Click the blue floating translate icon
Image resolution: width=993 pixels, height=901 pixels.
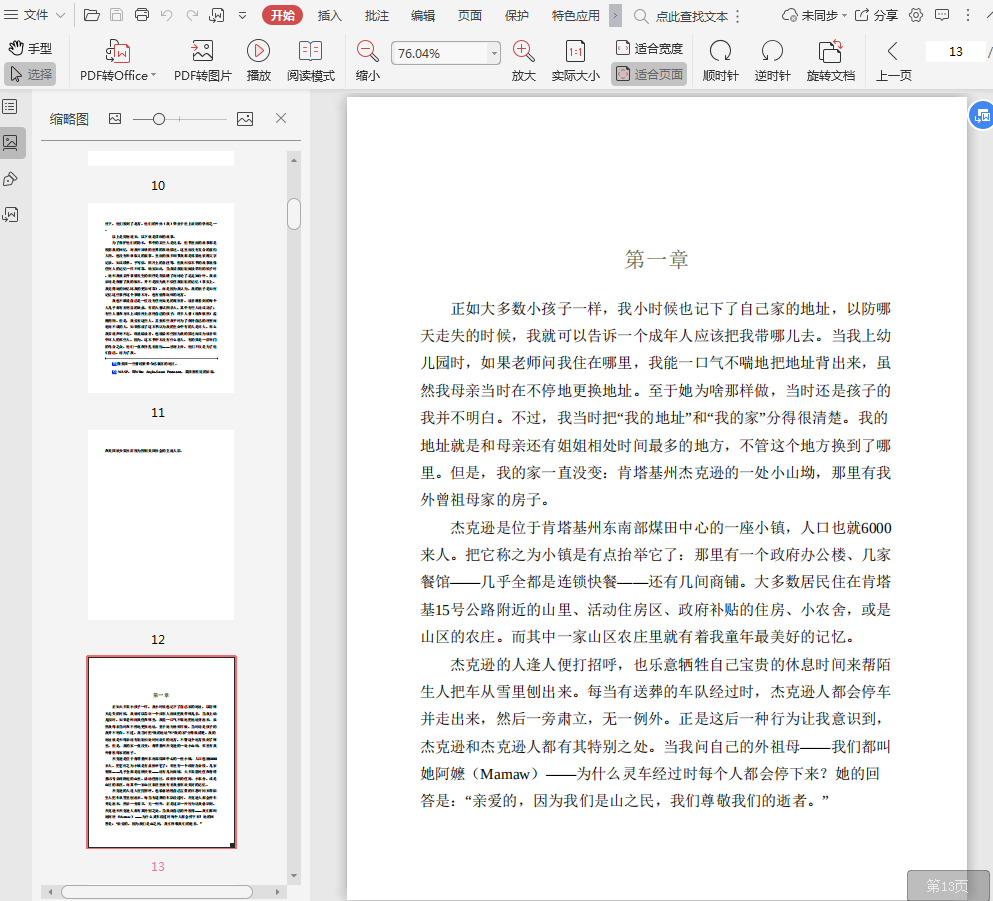click(x=982, y=115)
